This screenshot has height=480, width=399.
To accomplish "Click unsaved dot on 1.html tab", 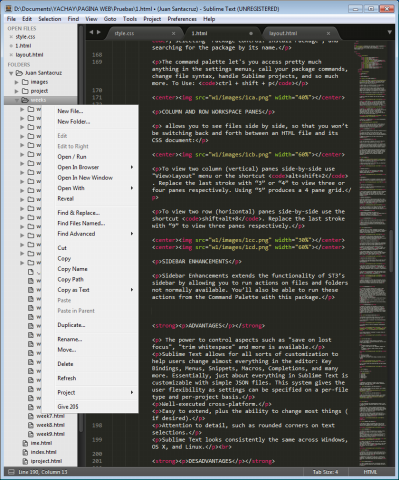I will click(x=251, y=33).
